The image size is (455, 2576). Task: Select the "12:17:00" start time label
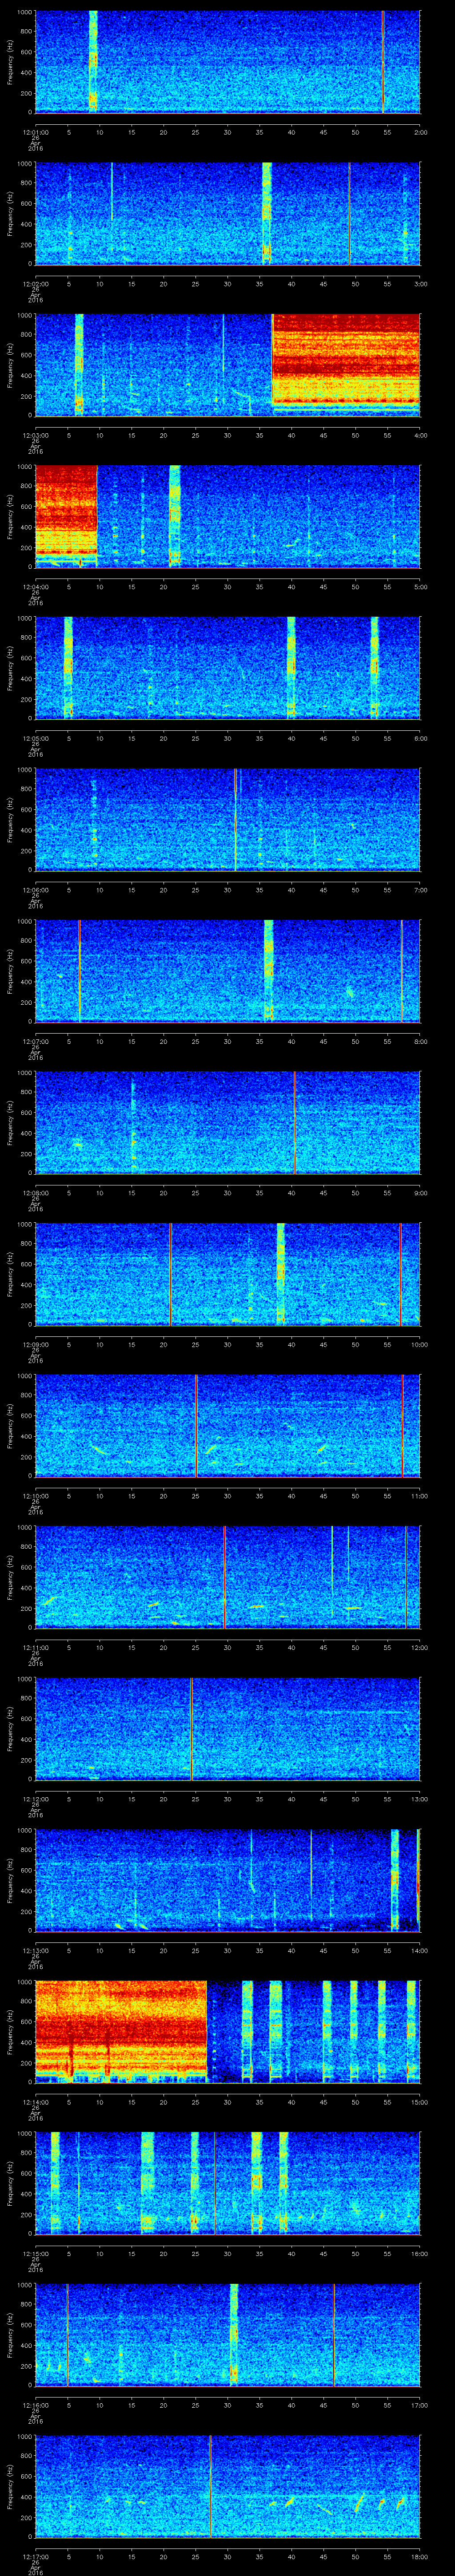(35, 2556)
